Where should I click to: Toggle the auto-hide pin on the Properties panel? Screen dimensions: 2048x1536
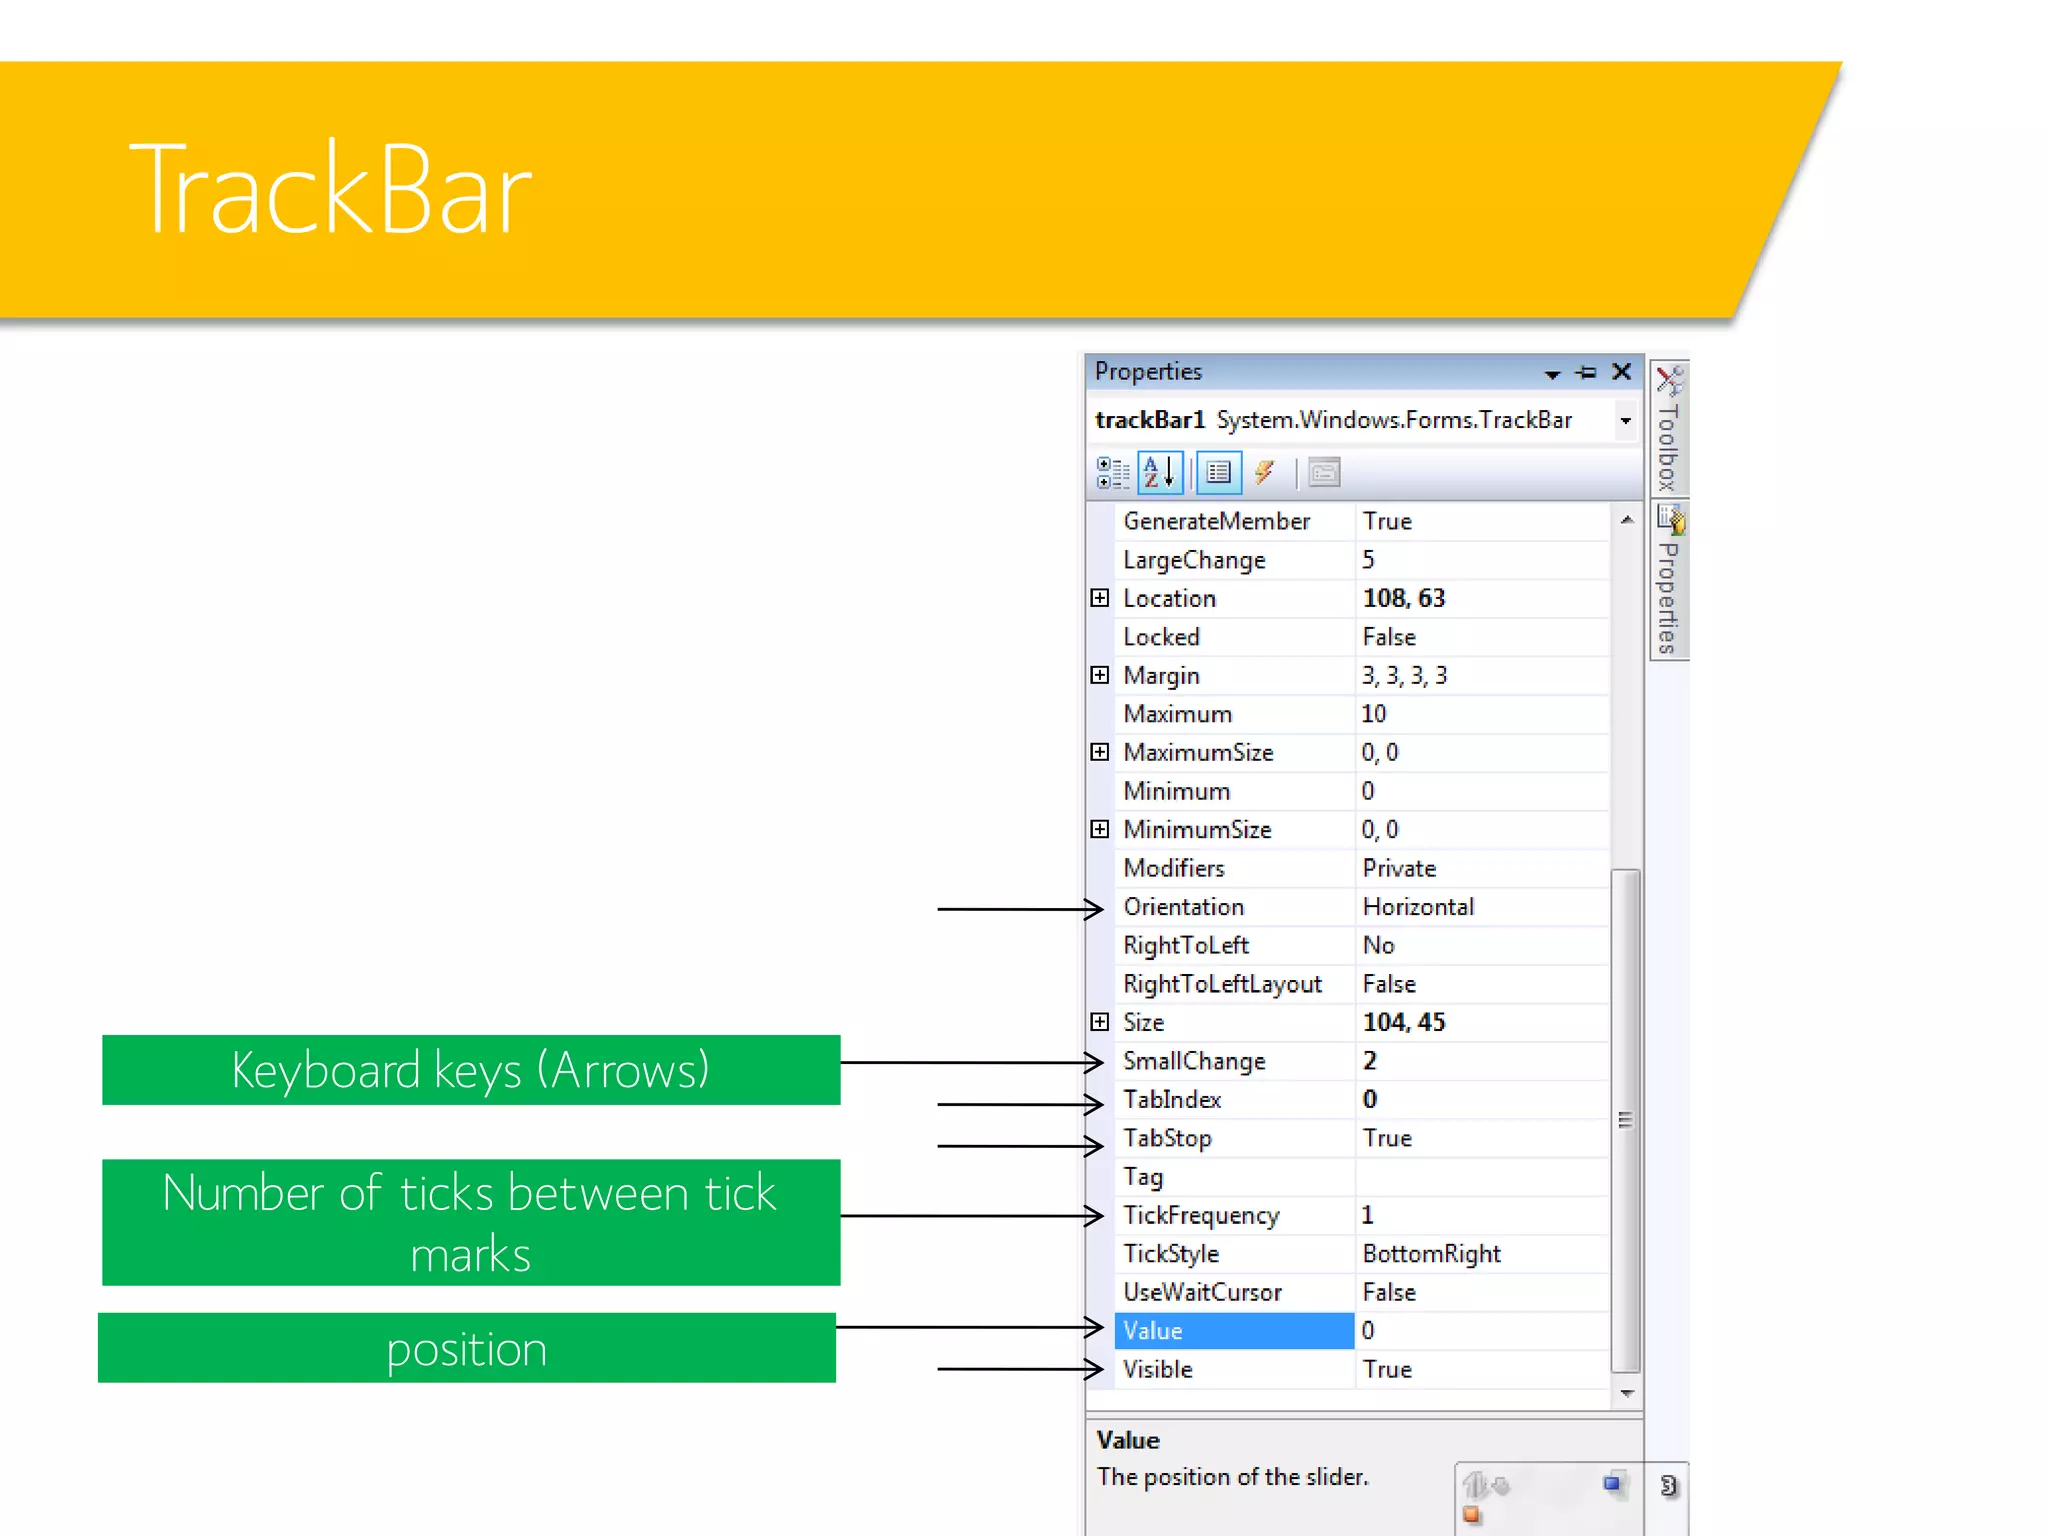tap(1586, 373)
